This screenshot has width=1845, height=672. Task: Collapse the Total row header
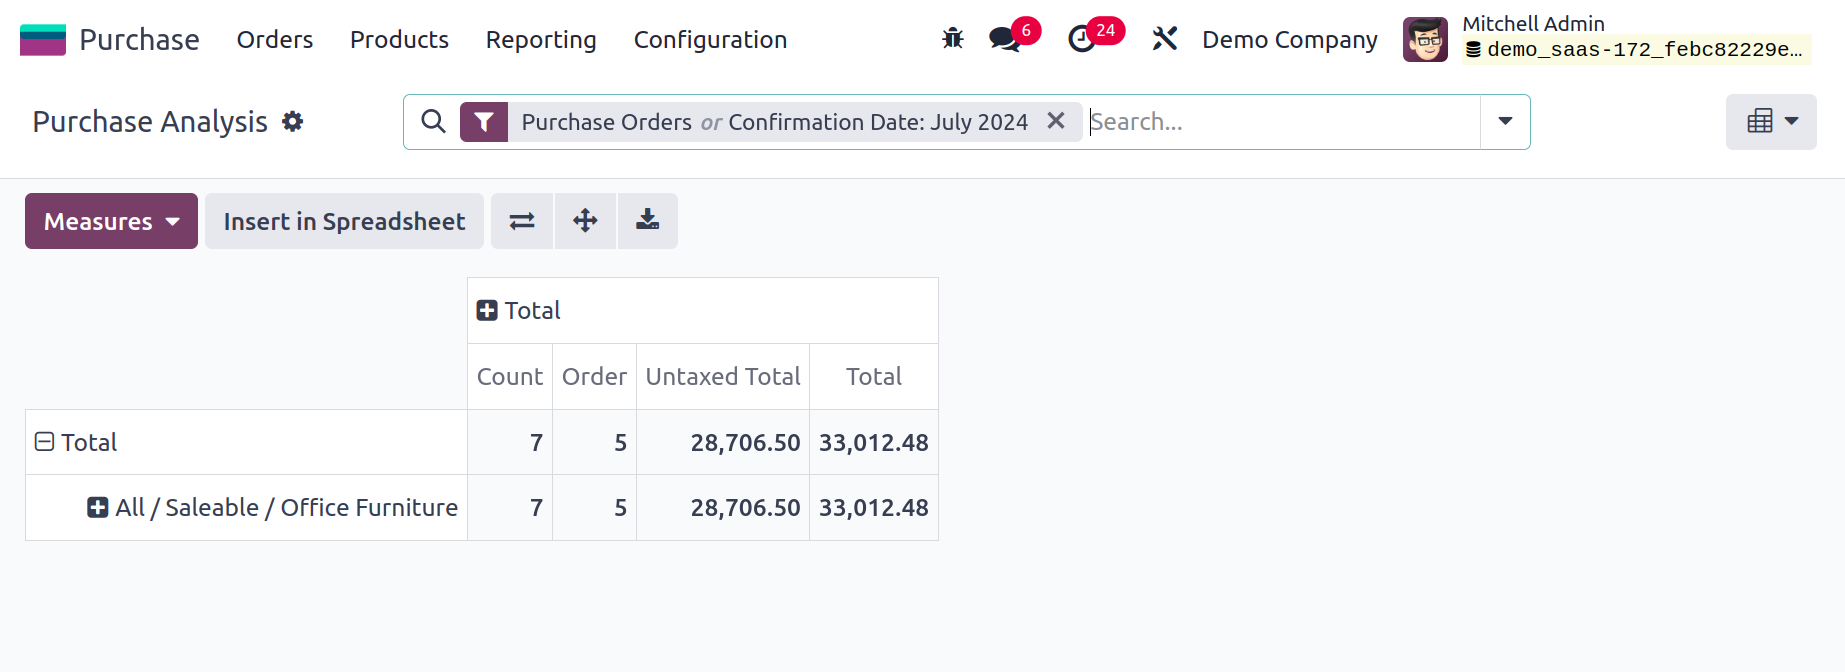45,442
